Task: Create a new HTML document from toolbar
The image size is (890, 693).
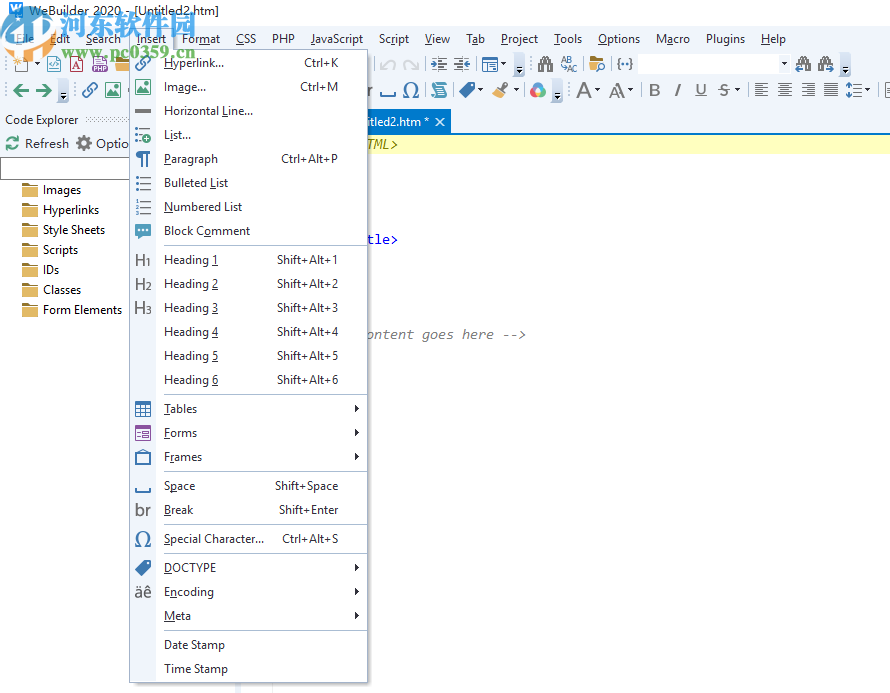Action: point(54,64)
